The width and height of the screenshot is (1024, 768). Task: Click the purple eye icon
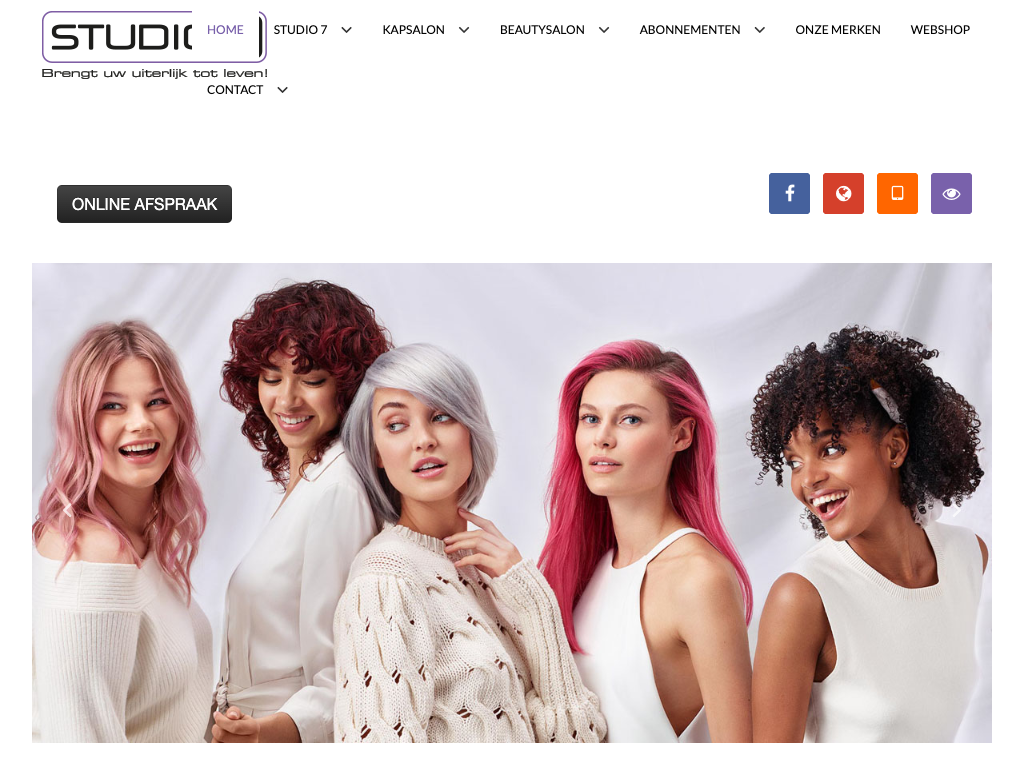click(x=951, y=193)
